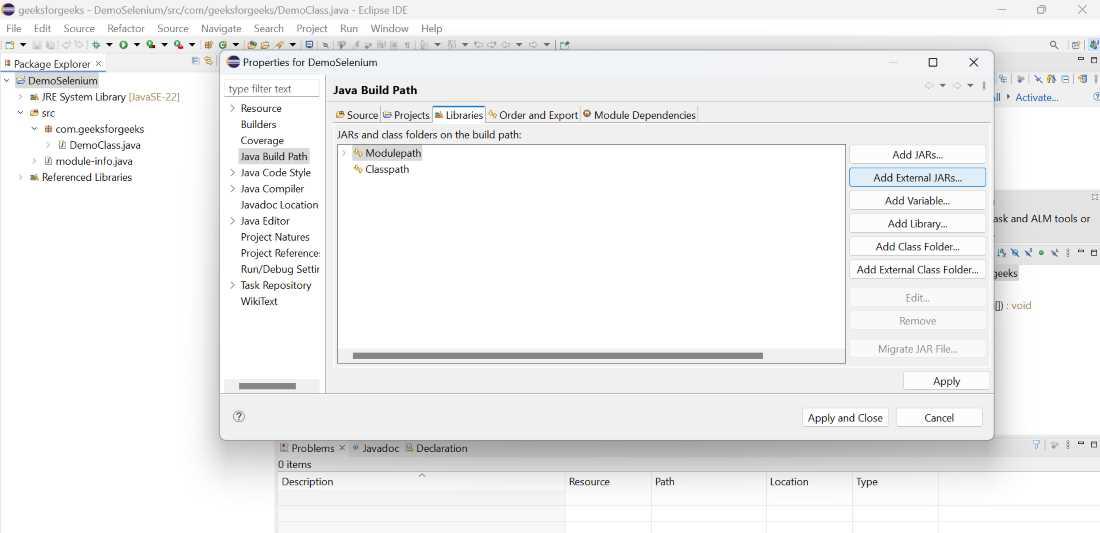Click the horizontal scrollbar in the JARs list
Screen dimensions: 1100x533
point(557,356)
